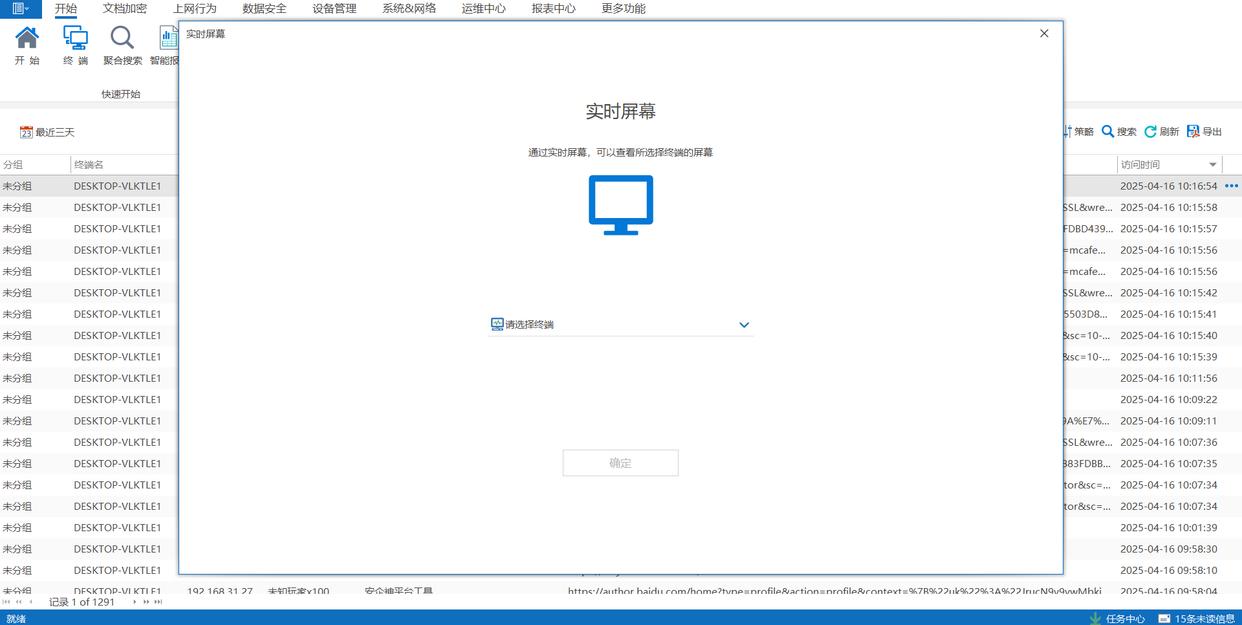Open the three-dot menu on first row
1242x625 pixels.
1232,186
